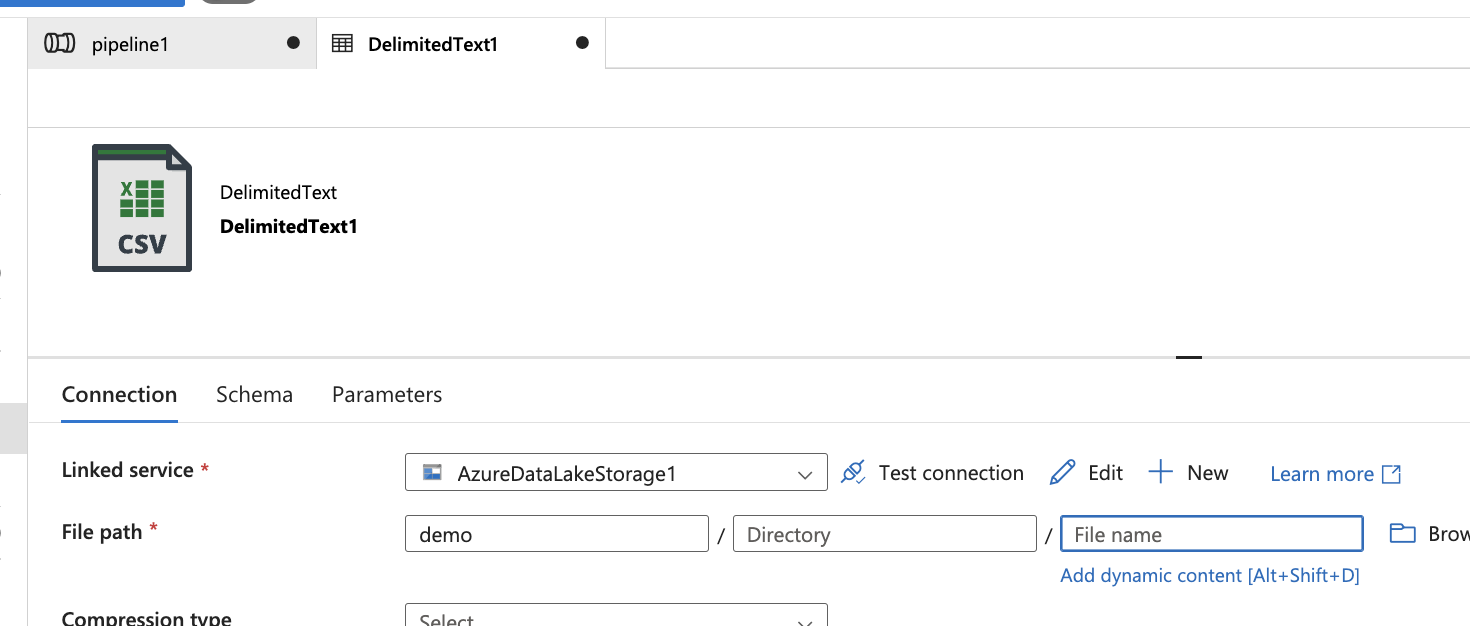Click the Edit pencil icon for linked service
The height and width of the screenshot is (626, 1470).
(1062, 471)
